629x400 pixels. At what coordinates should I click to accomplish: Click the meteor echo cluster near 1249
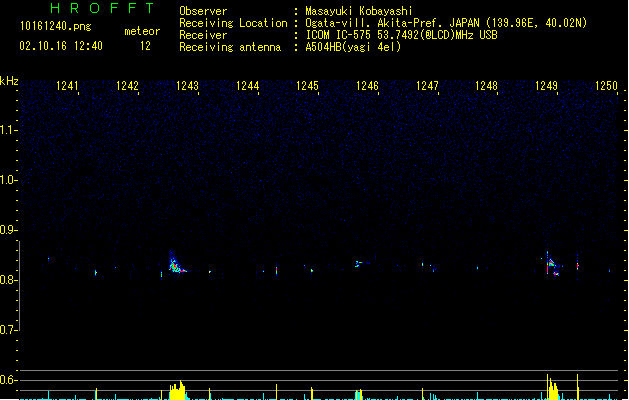(x=553, y=265)
